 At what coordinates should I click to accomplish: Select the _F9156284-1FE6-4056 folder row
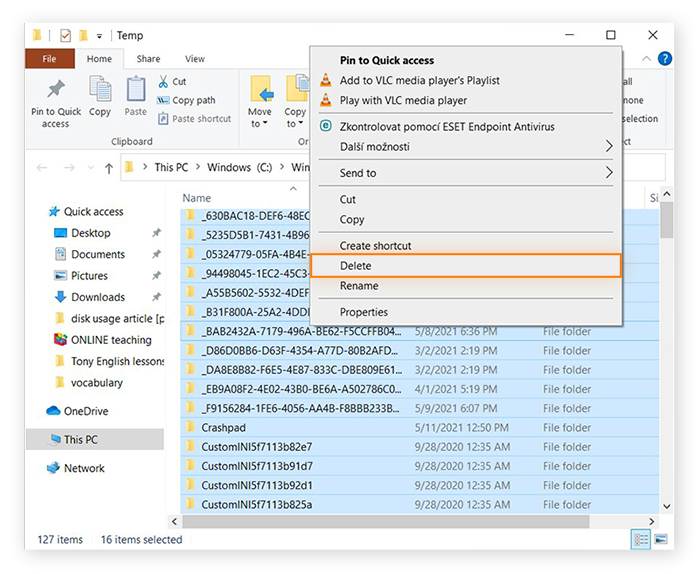(x=420, y=408)
